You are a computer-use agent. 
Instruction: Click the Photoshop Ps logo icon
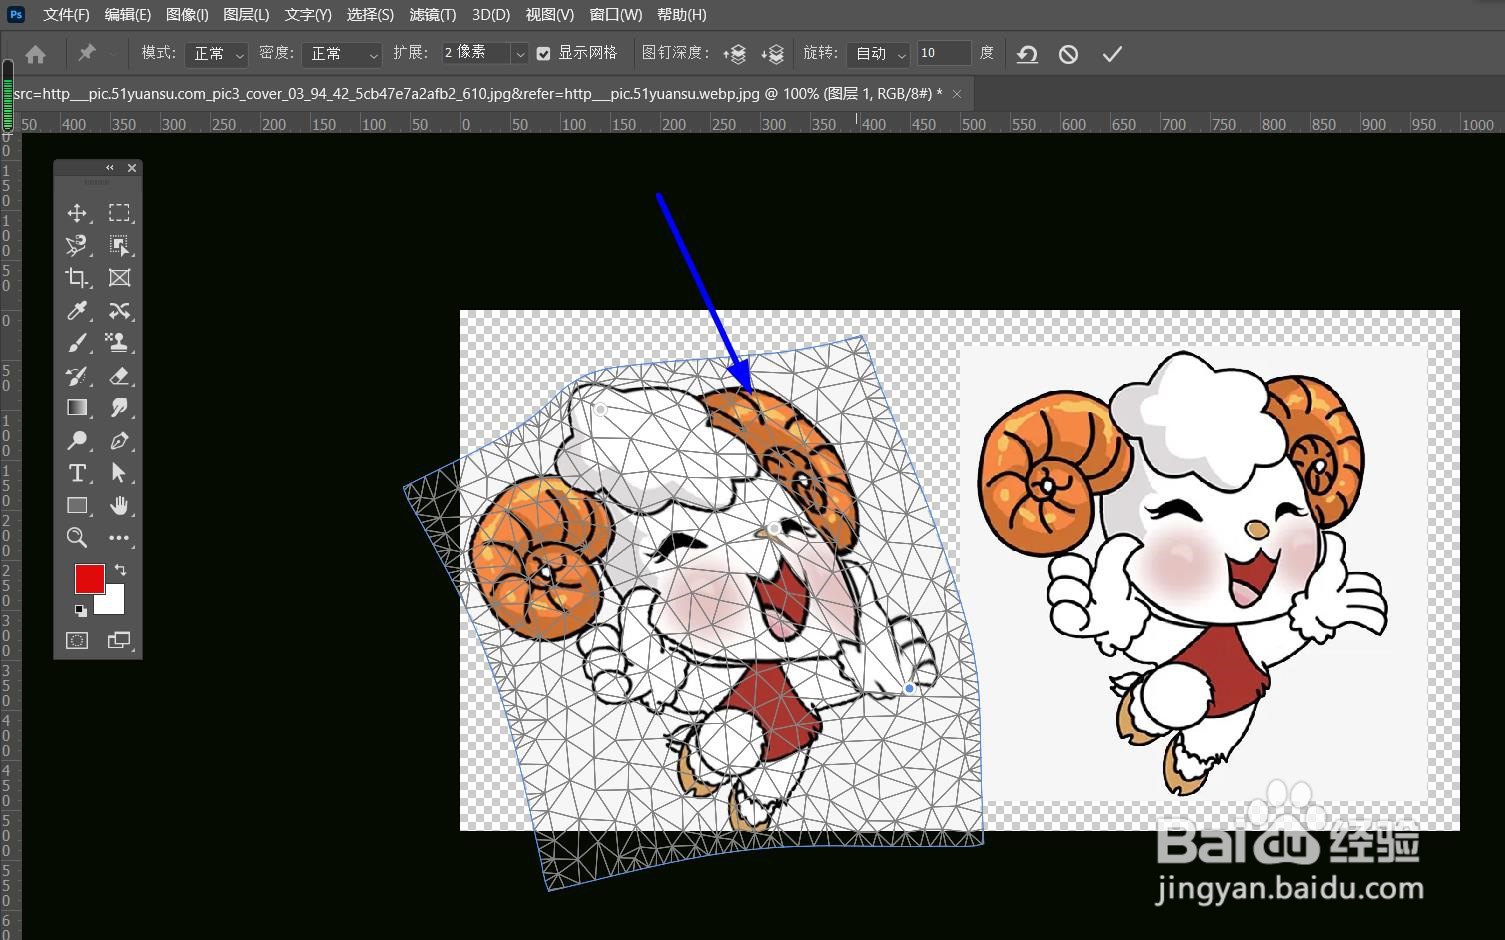pyautogui.click(x=16, y=14)
